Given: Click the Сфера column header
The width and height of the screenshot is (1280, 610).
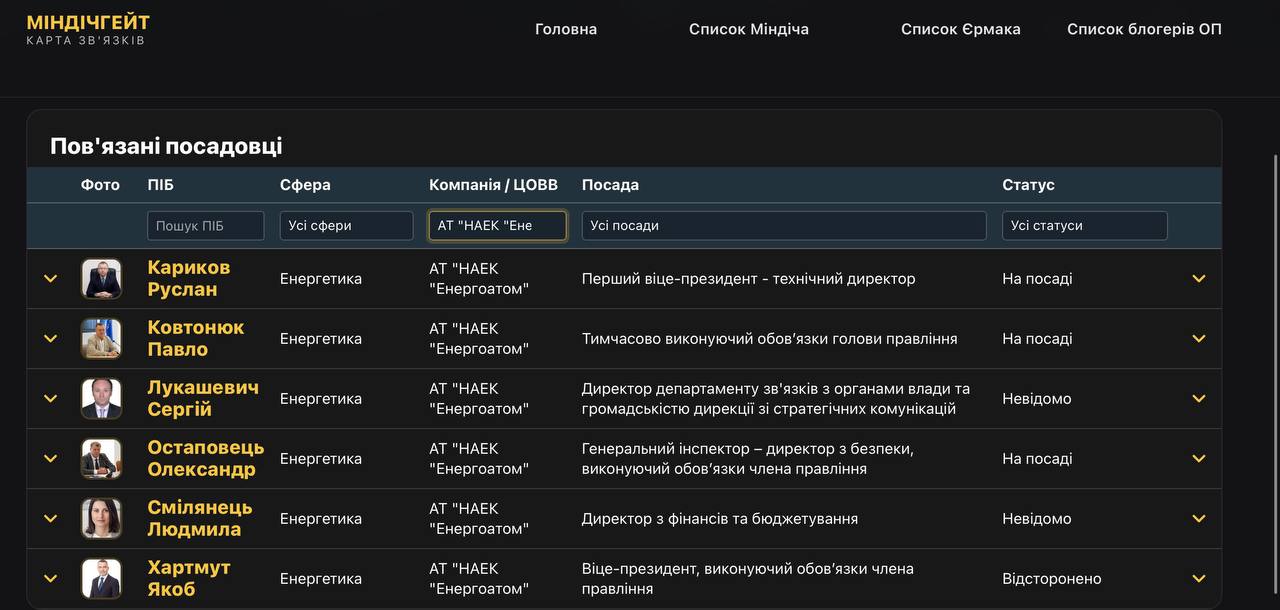Looking at the screenshot, I should click(x=305, y=185).
